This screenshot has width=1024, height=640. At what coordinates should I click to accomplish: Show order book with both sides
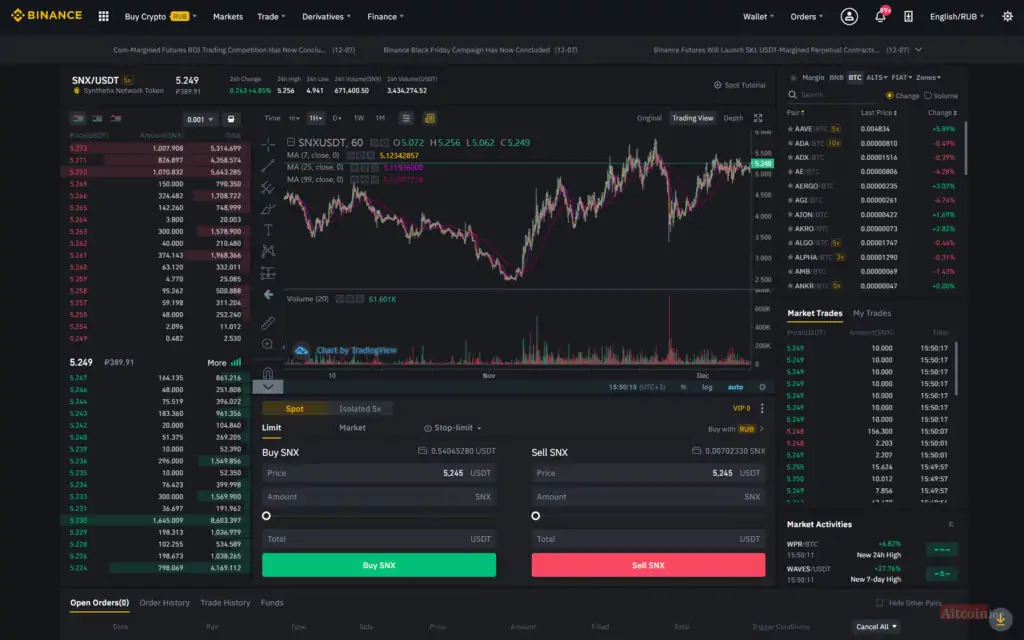[78, 118]
